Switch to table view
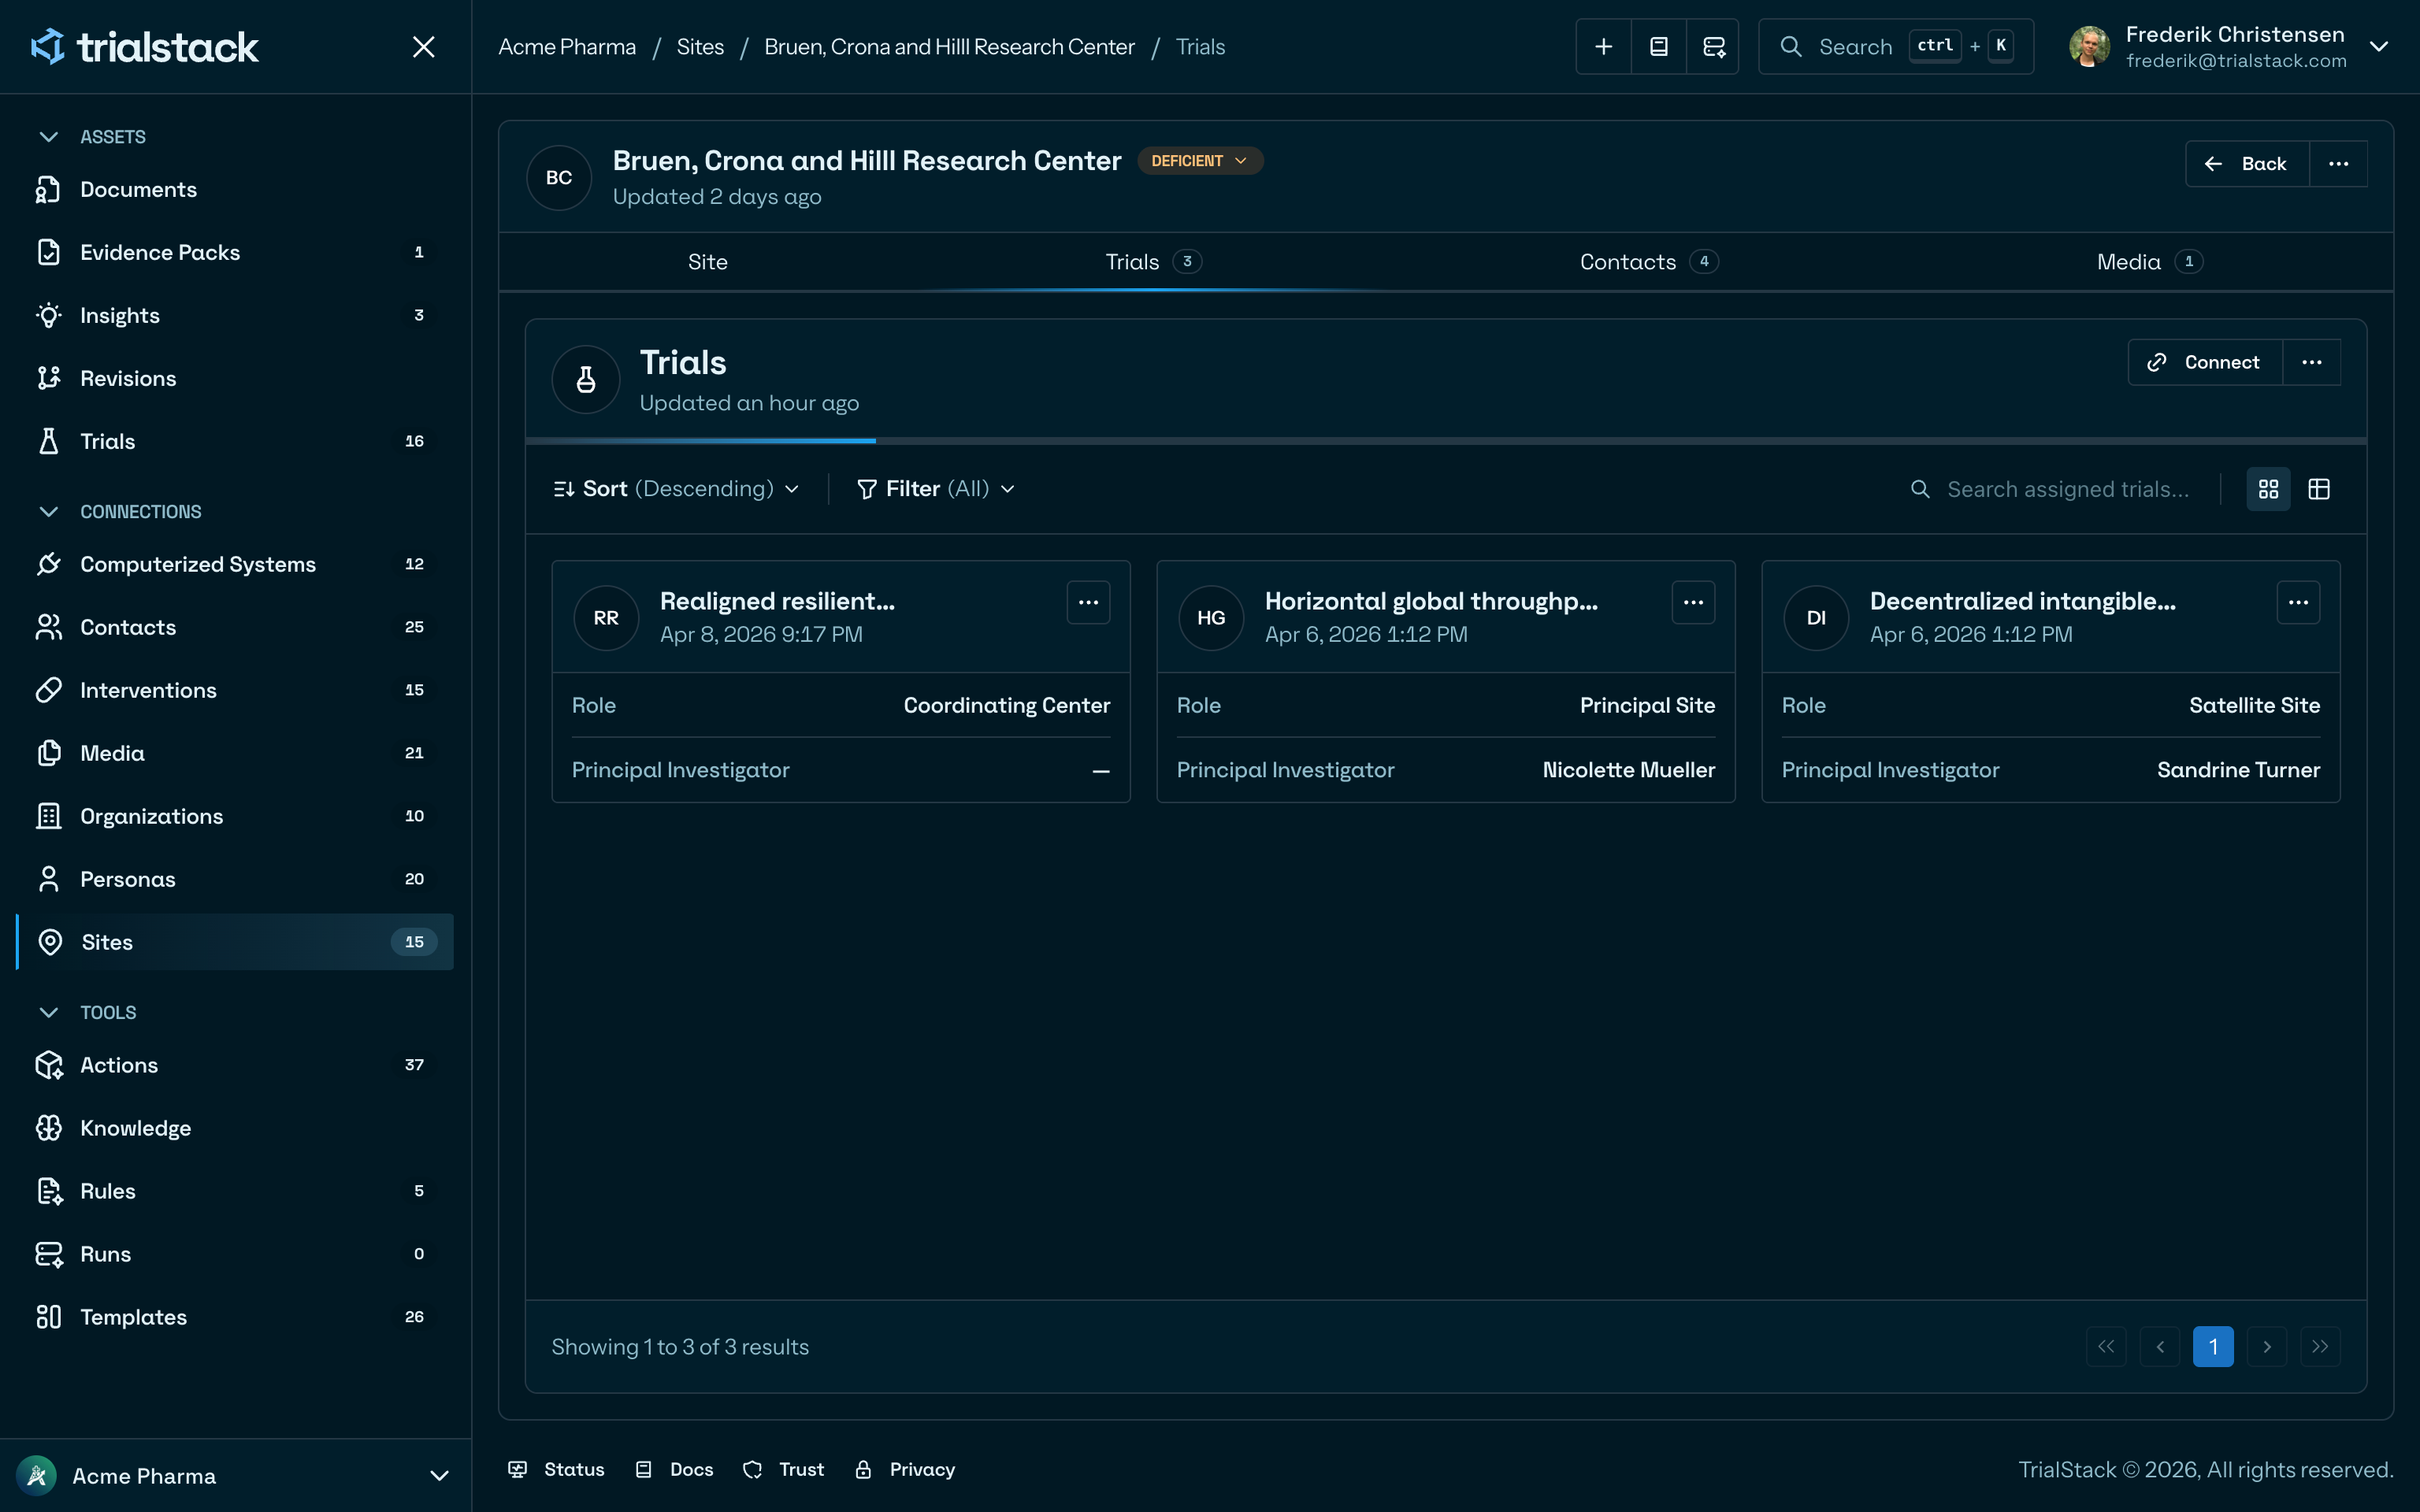Screen dimensions: 2420x1512 (2319, 489)
